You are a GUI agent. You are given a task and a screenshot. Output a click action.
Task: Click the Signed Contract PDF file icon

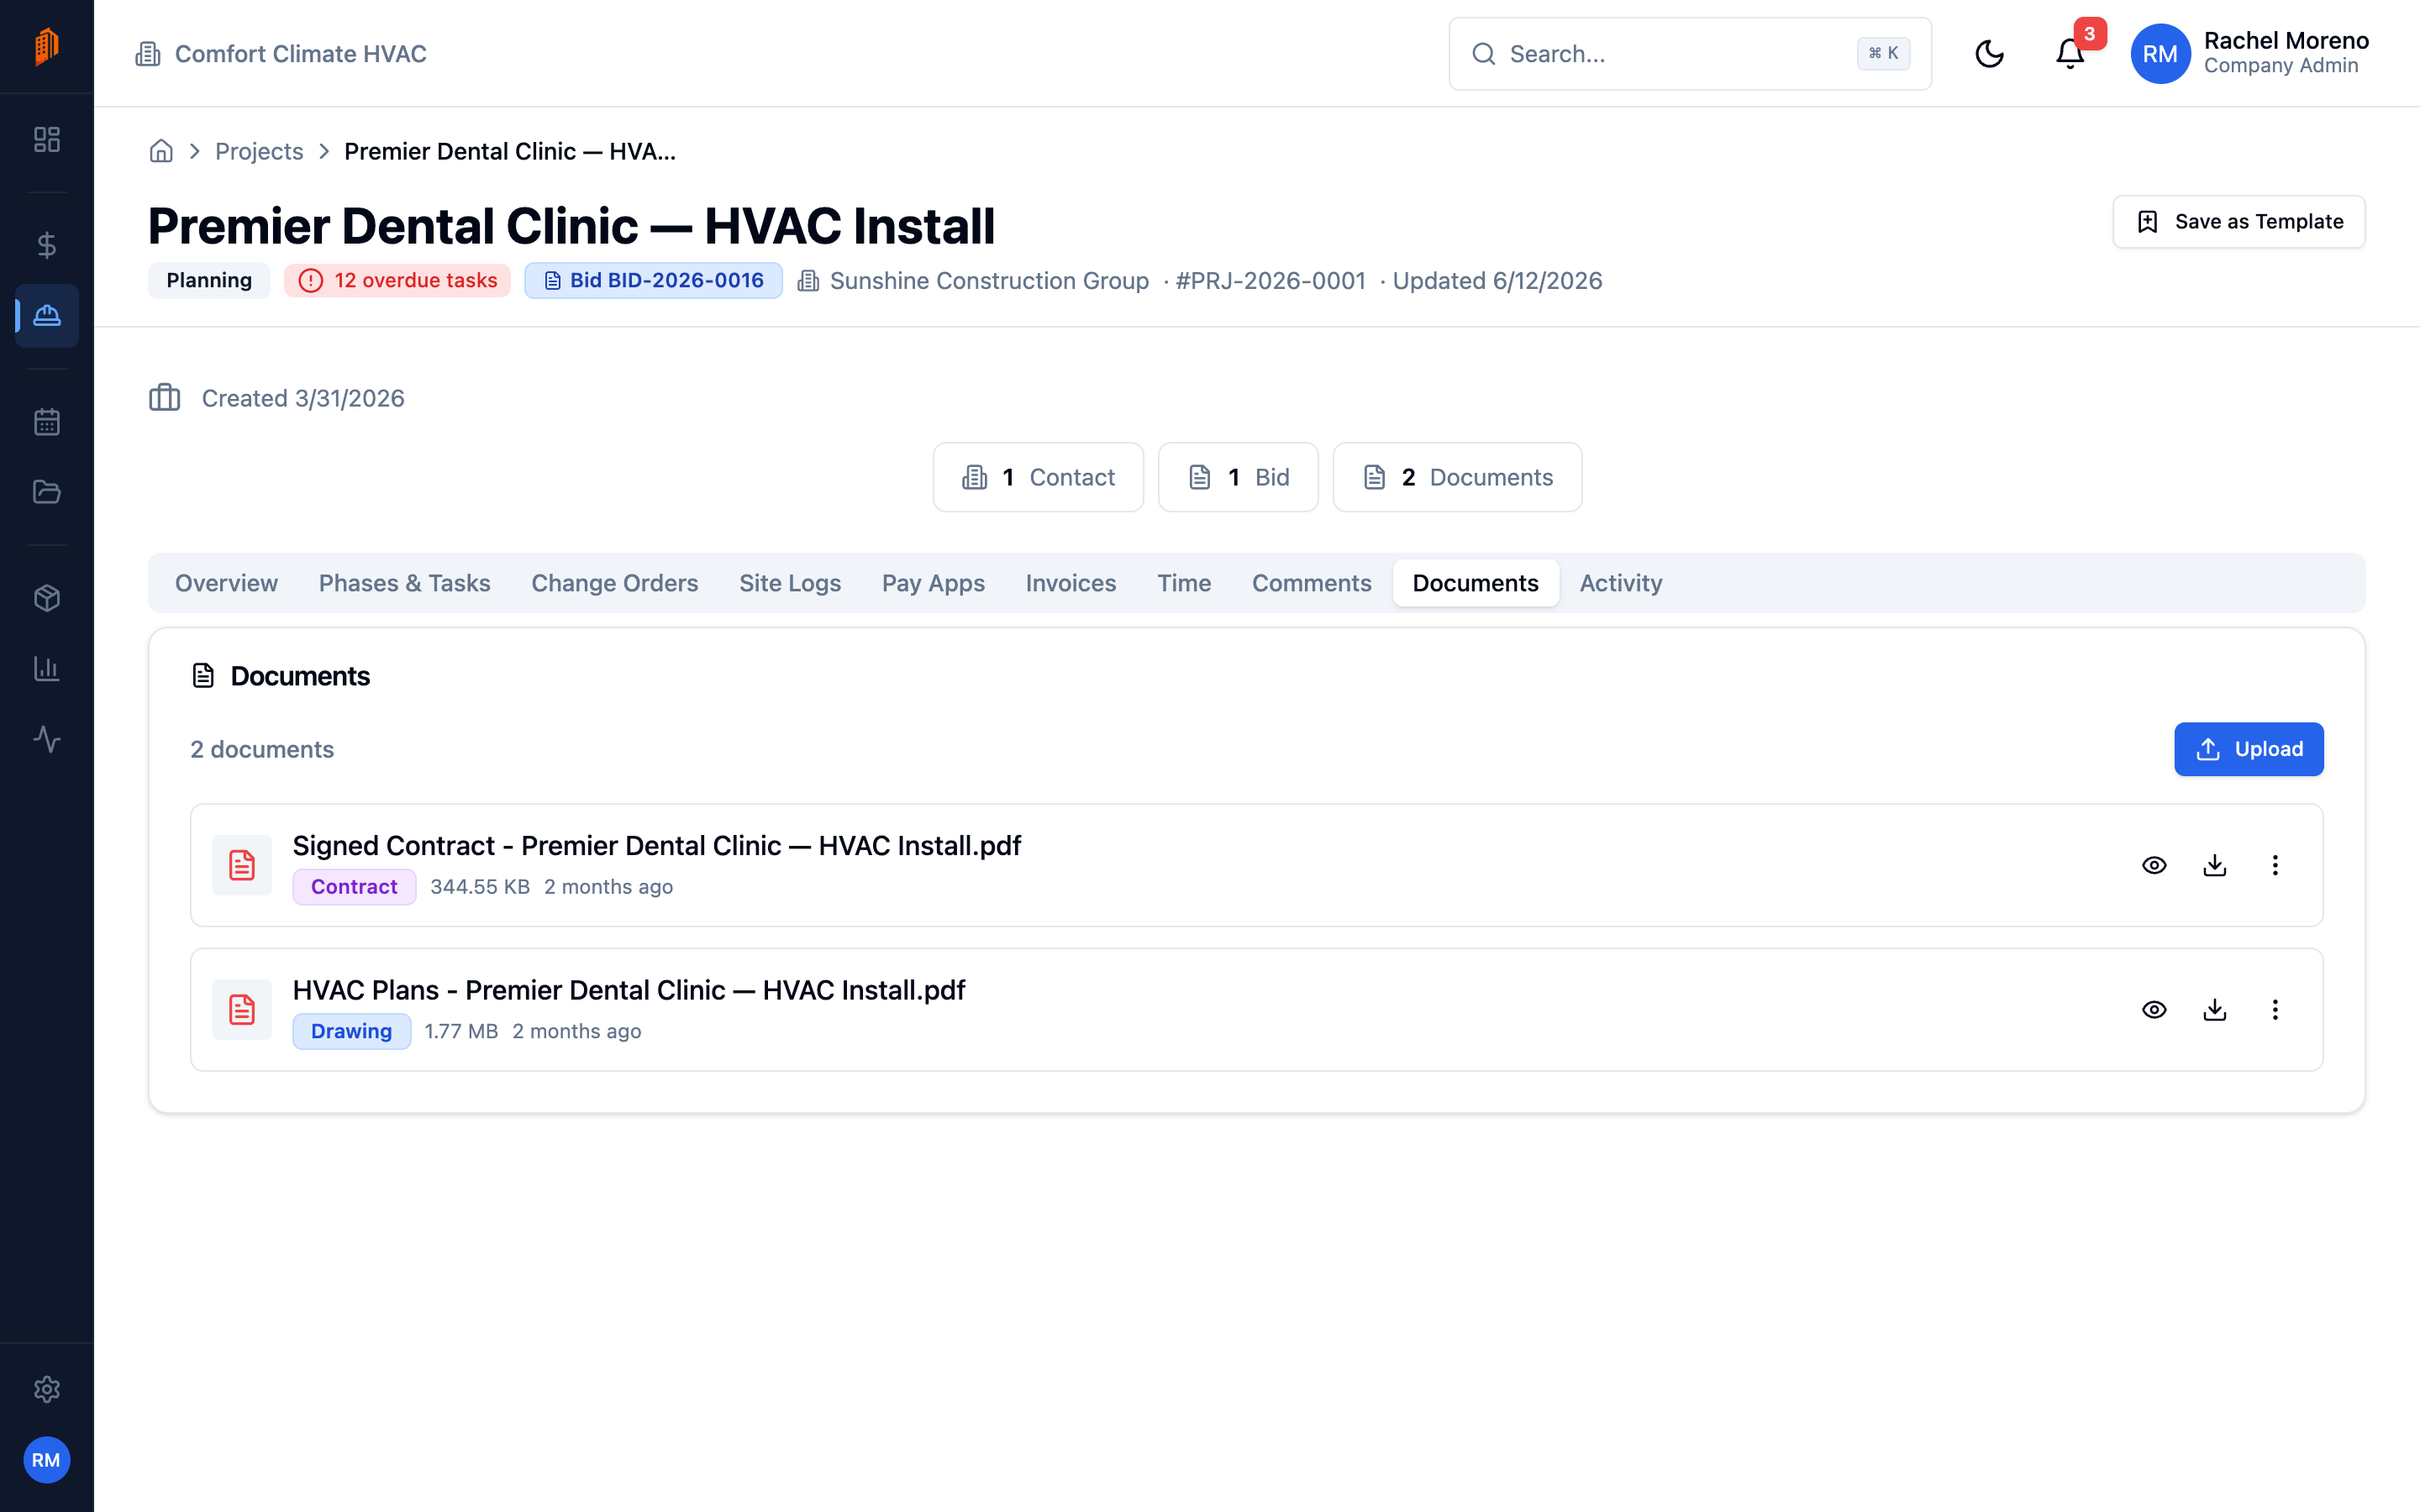coord(242,865)
